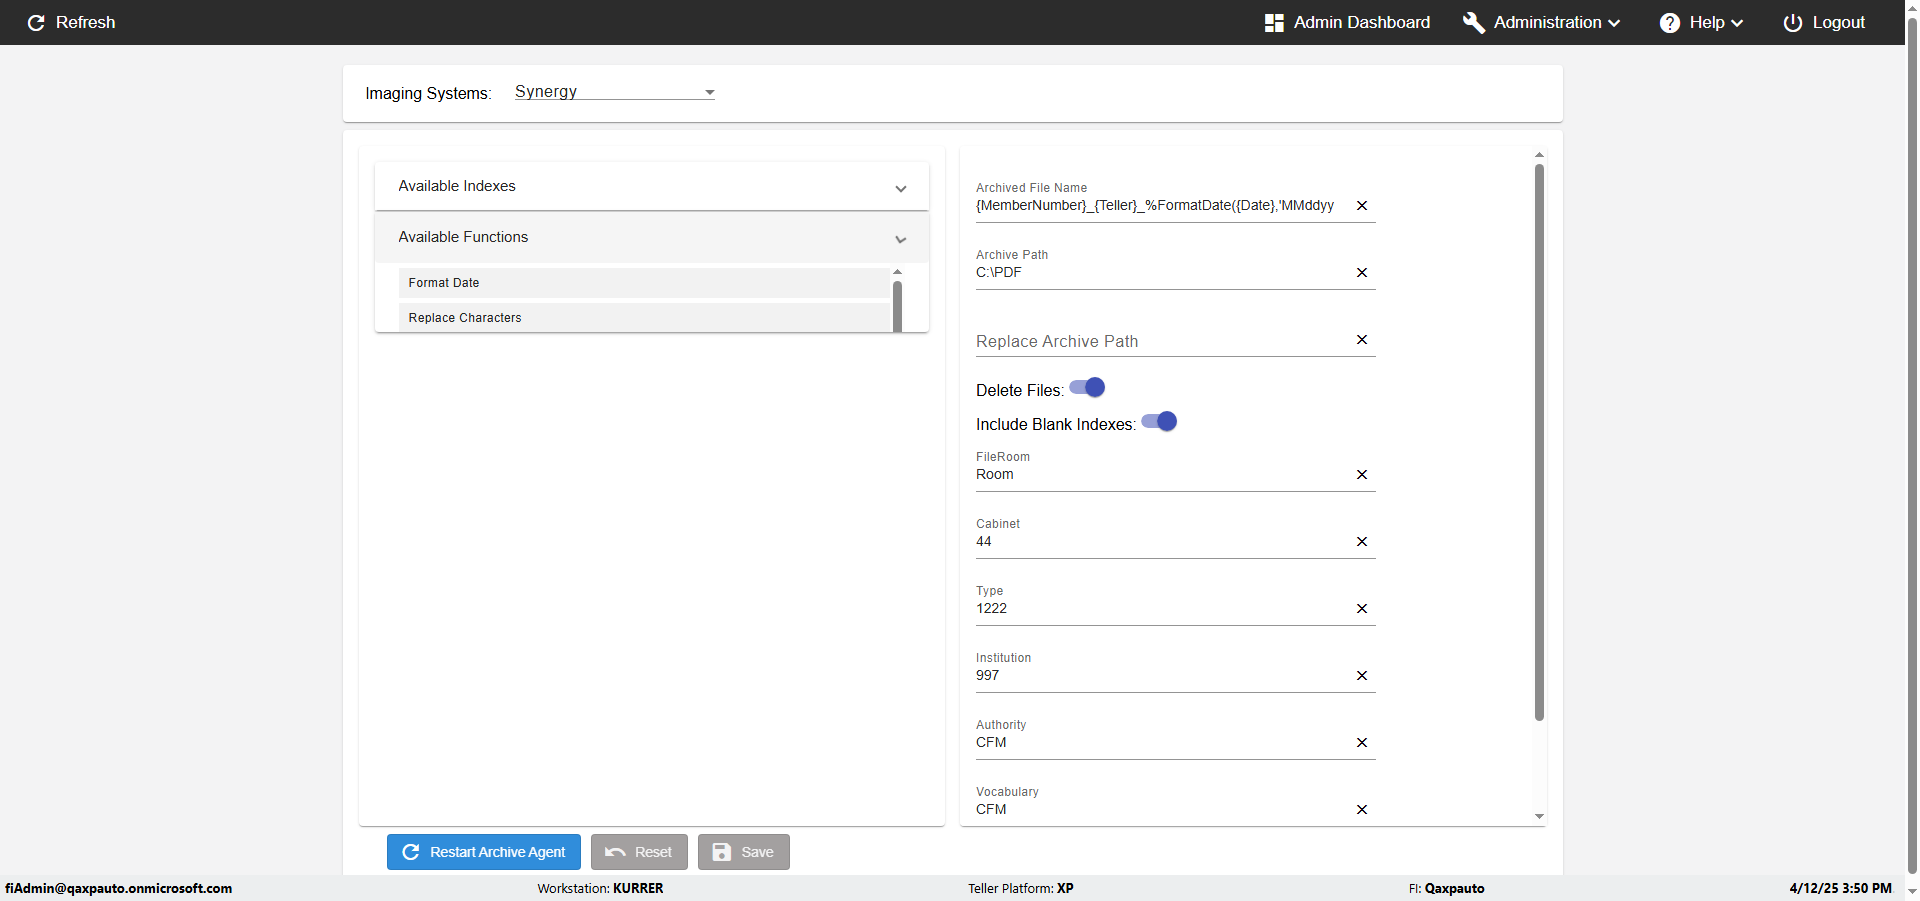
Task: Clear the Authority field value
Action: pos(1361,743)
